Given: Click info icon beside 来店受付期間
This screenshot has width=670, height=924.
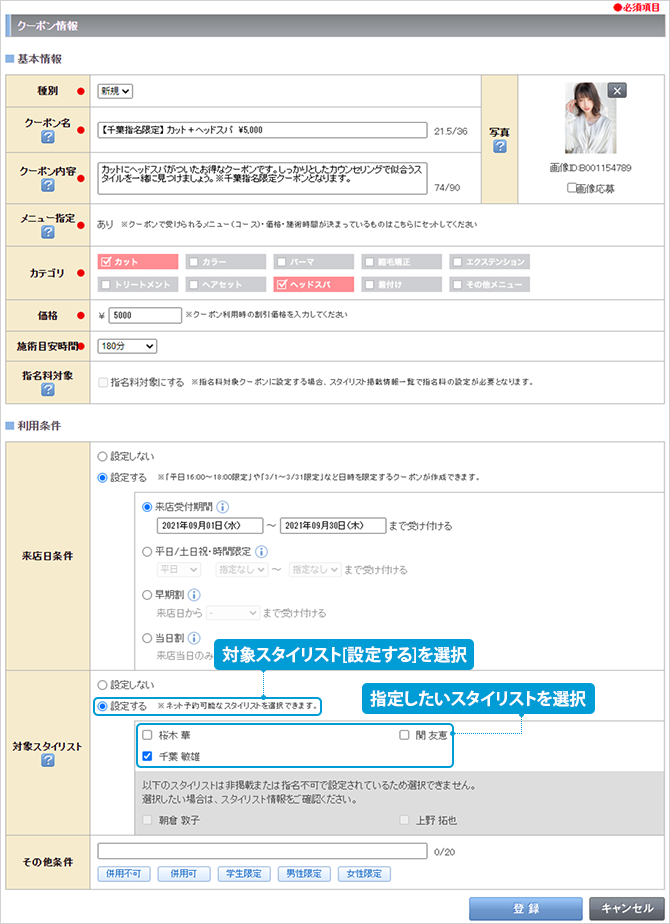Looking at the screenshot, I should (223, 506).
